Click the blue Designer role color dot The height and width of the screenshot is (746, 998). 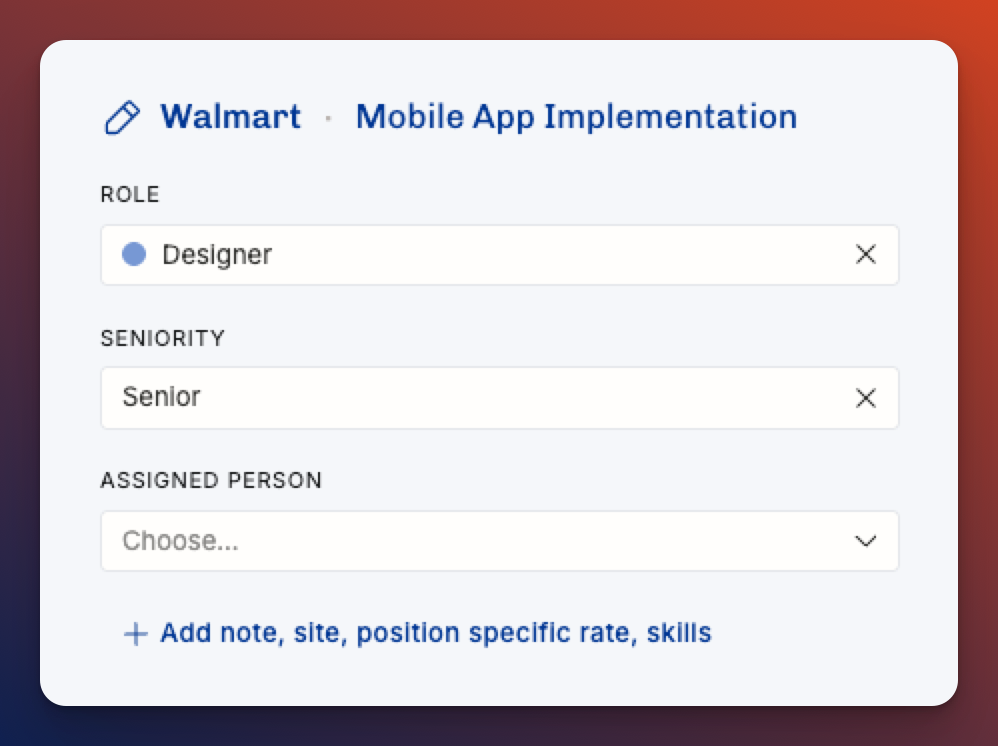pos(134,255)
